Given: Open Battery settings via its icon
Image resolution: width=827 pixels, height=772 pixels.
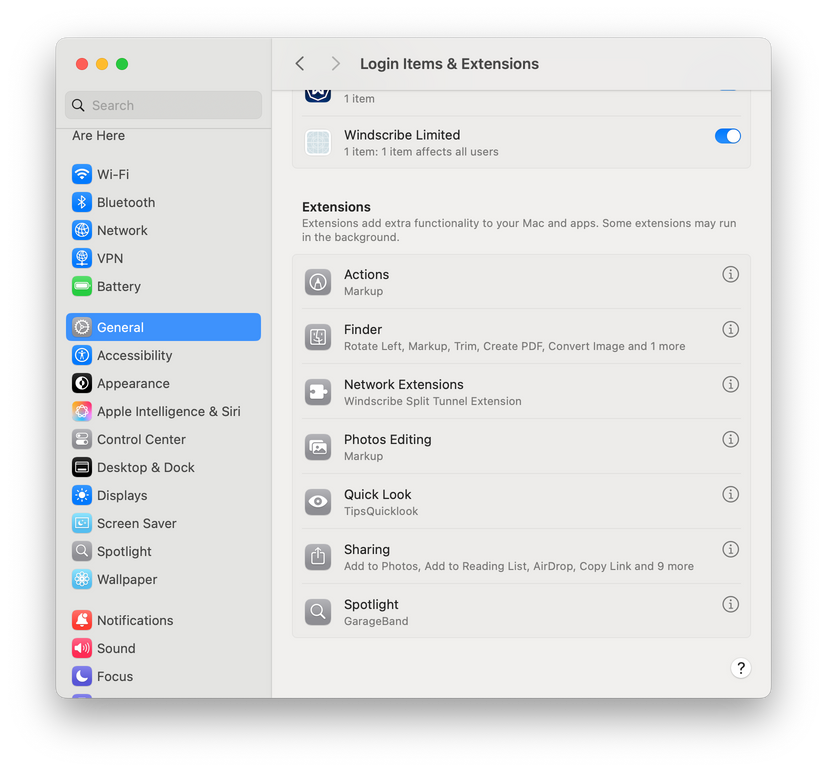Looking at the screenshot, I should pos(81,286).
